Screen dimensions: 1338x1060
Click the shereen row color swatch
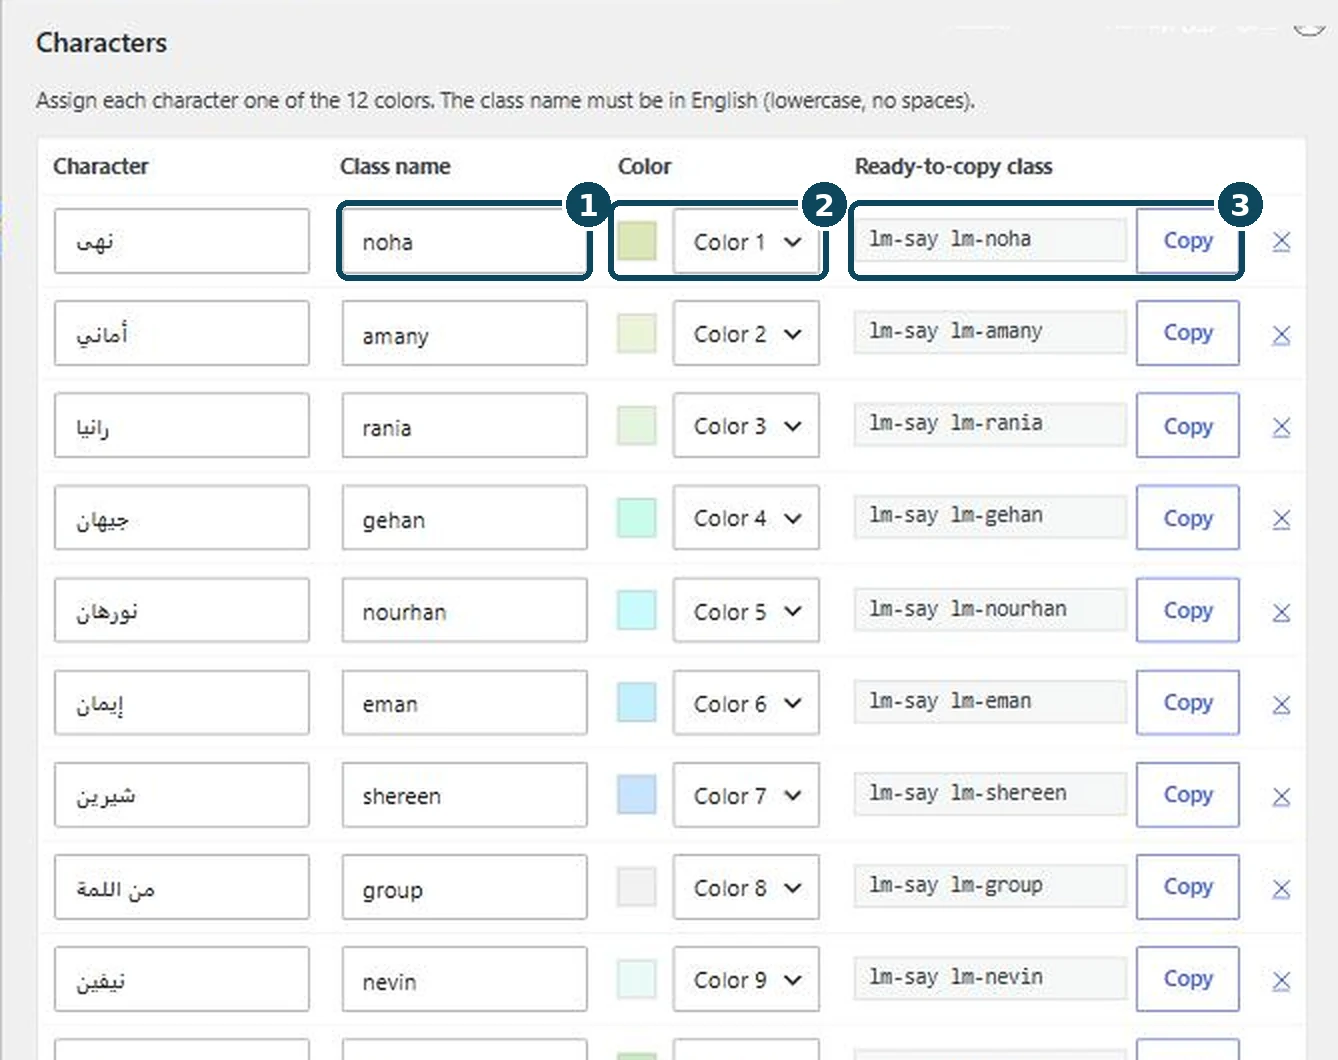[637, 794]
